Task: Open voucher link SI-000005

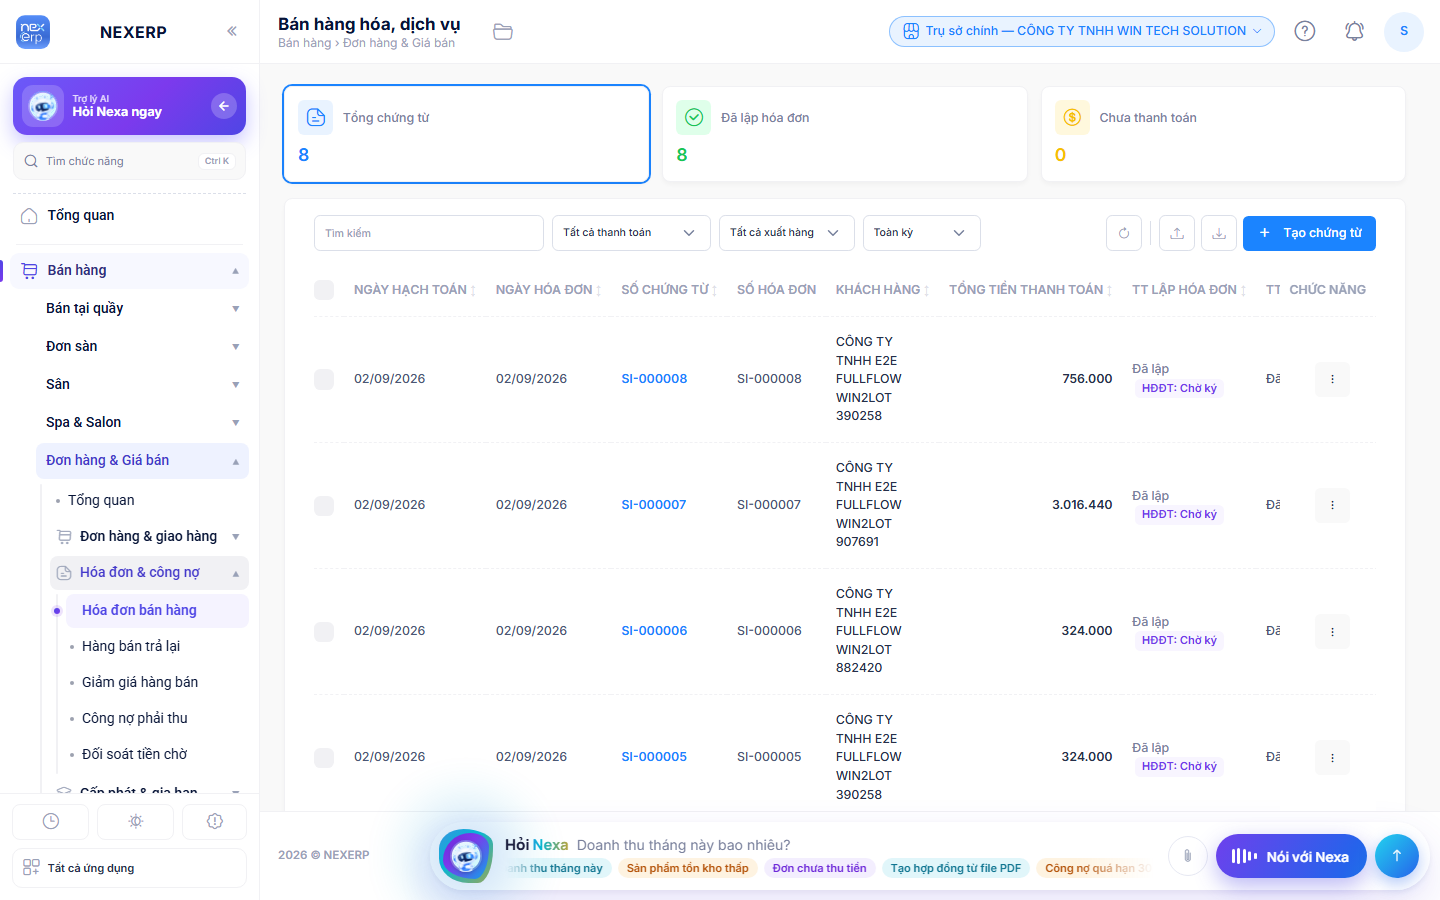Action: [654, 757]
